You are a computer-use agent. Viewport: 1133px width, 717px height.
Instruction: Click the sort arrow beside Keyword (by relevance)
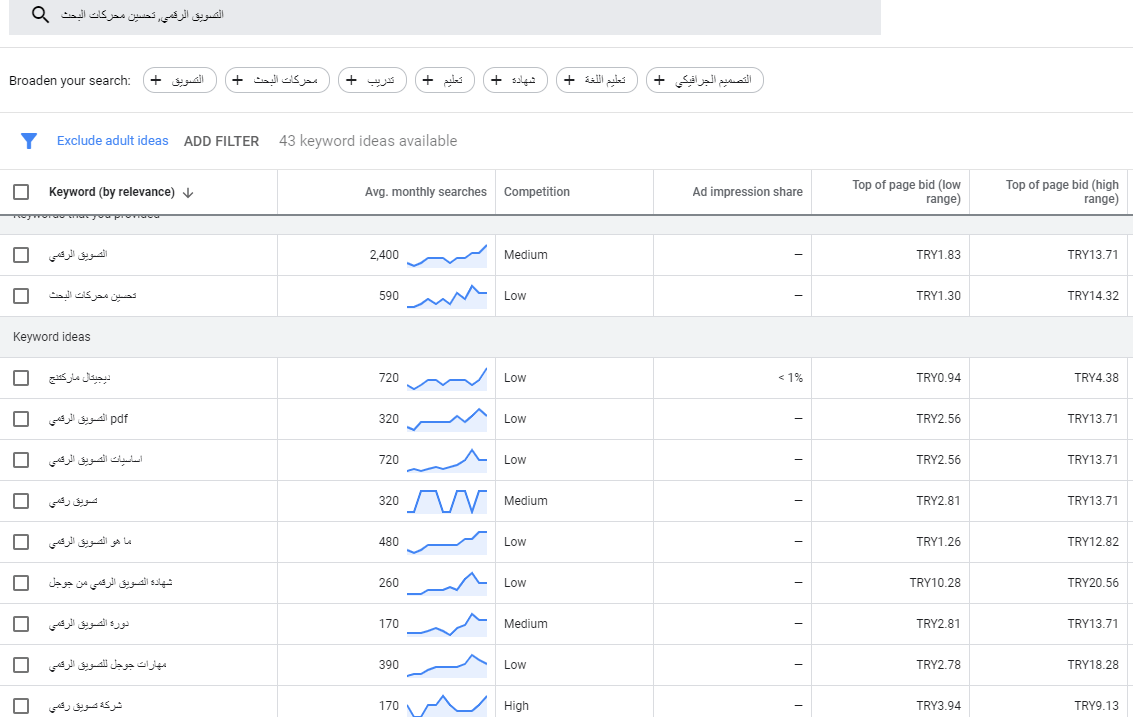coord(188,192)
